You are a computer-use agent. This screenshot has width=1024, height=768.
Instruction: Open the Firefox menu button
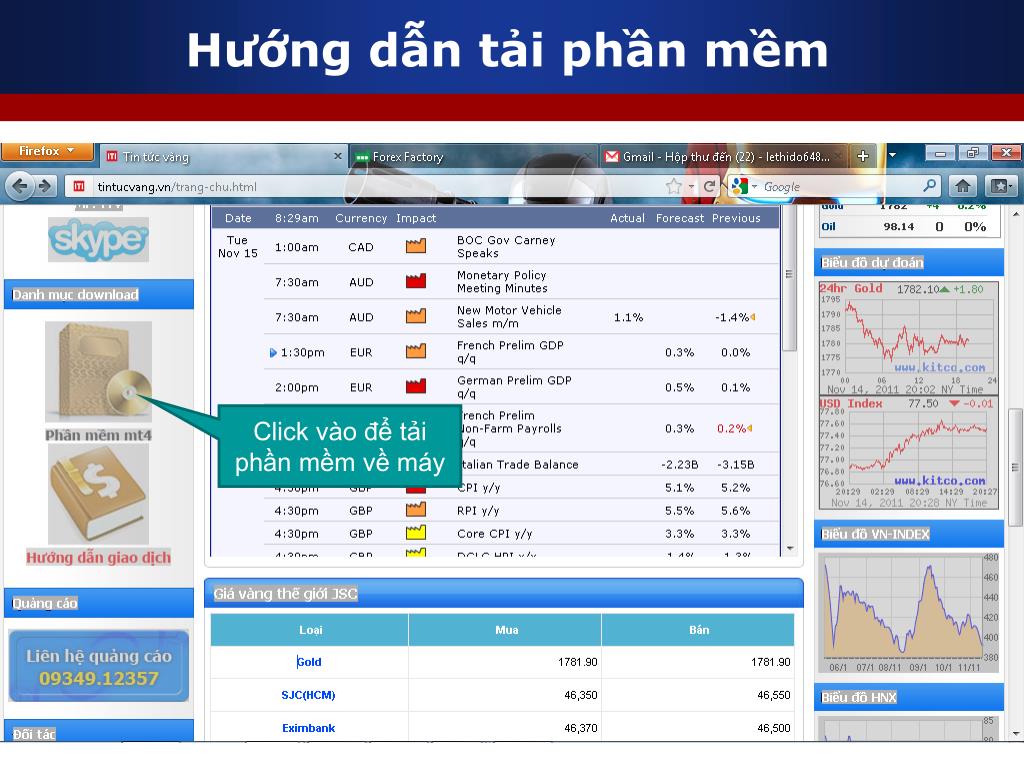click(47, 151)
